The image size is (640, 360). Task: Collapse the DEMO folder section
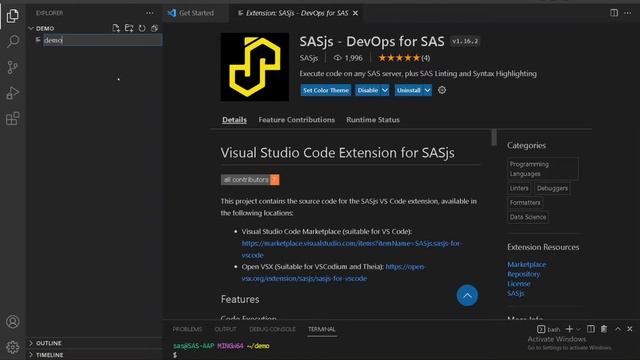coord(44,29)
